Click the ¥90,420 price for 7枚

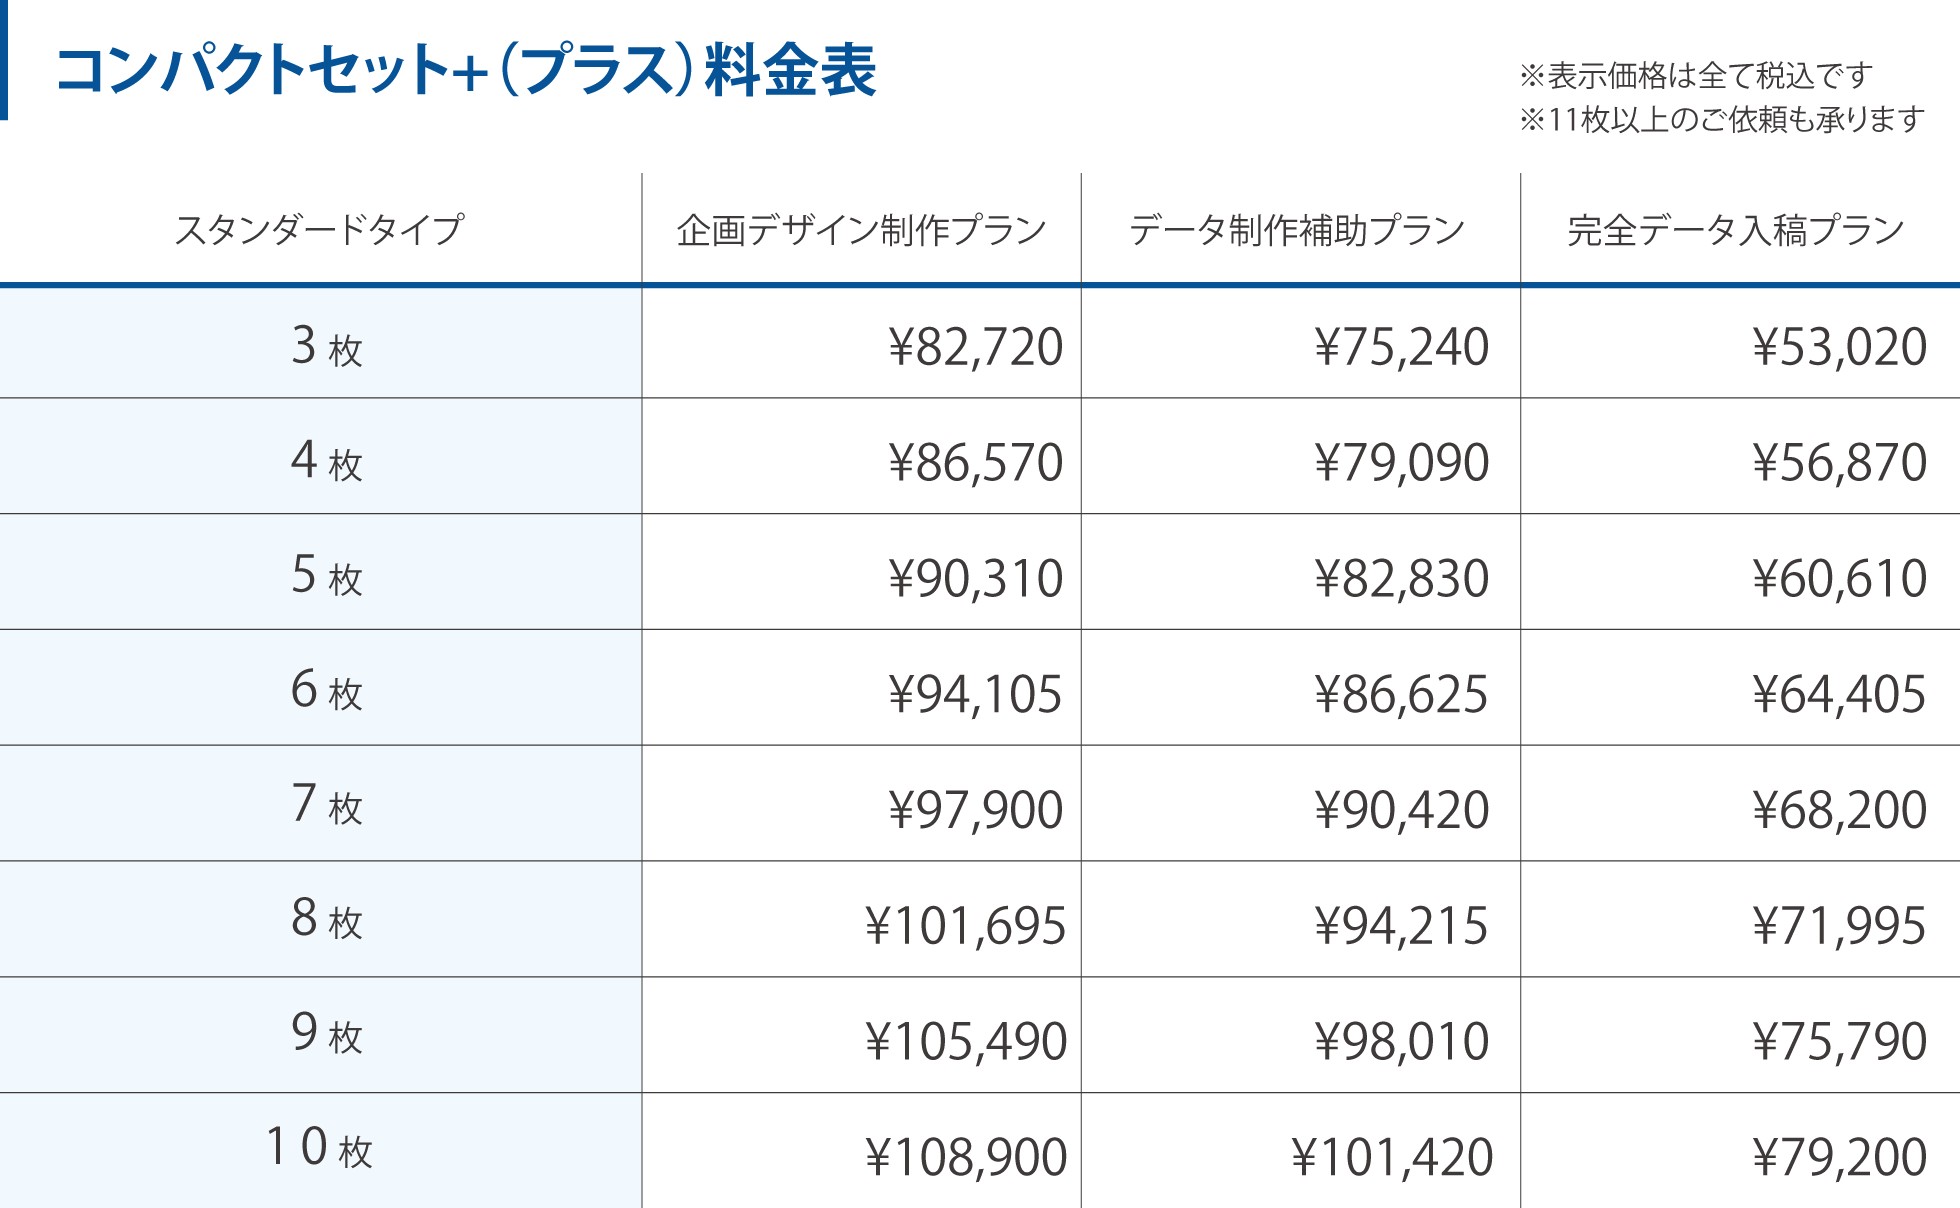(1401, 810)
